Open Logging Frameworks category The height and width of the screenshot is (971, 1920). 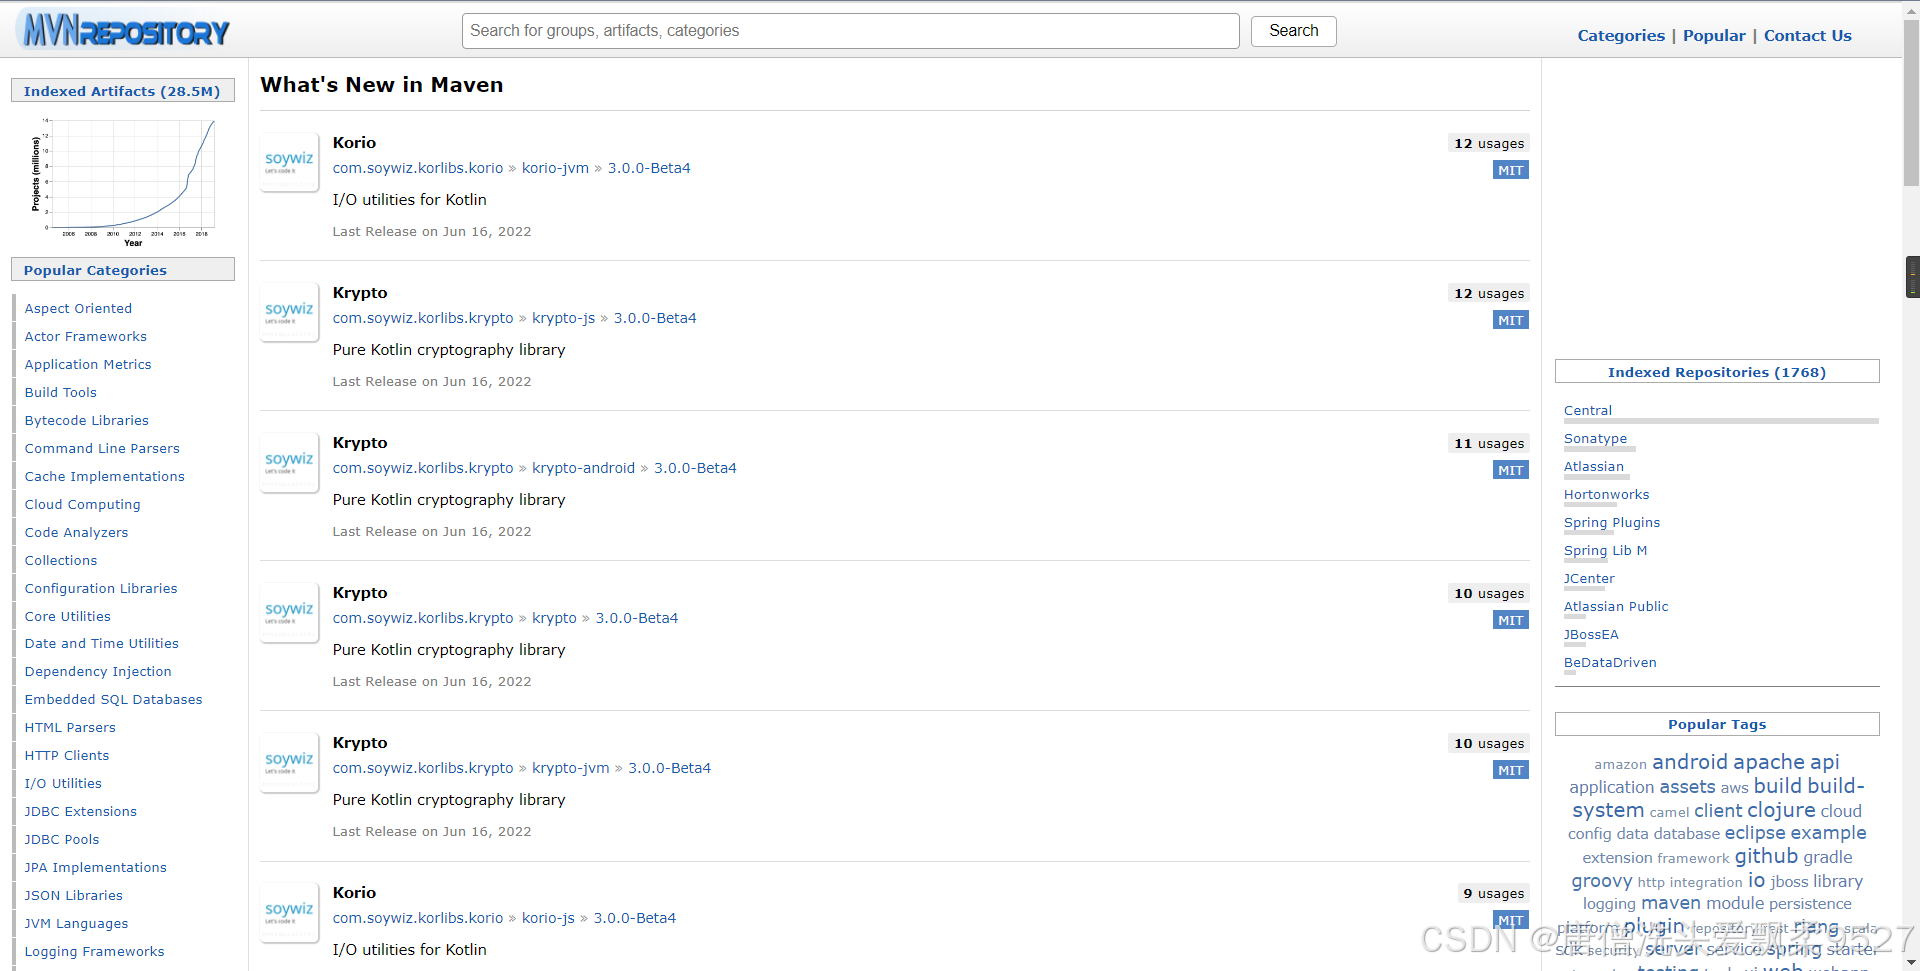(x=94, y=952)
